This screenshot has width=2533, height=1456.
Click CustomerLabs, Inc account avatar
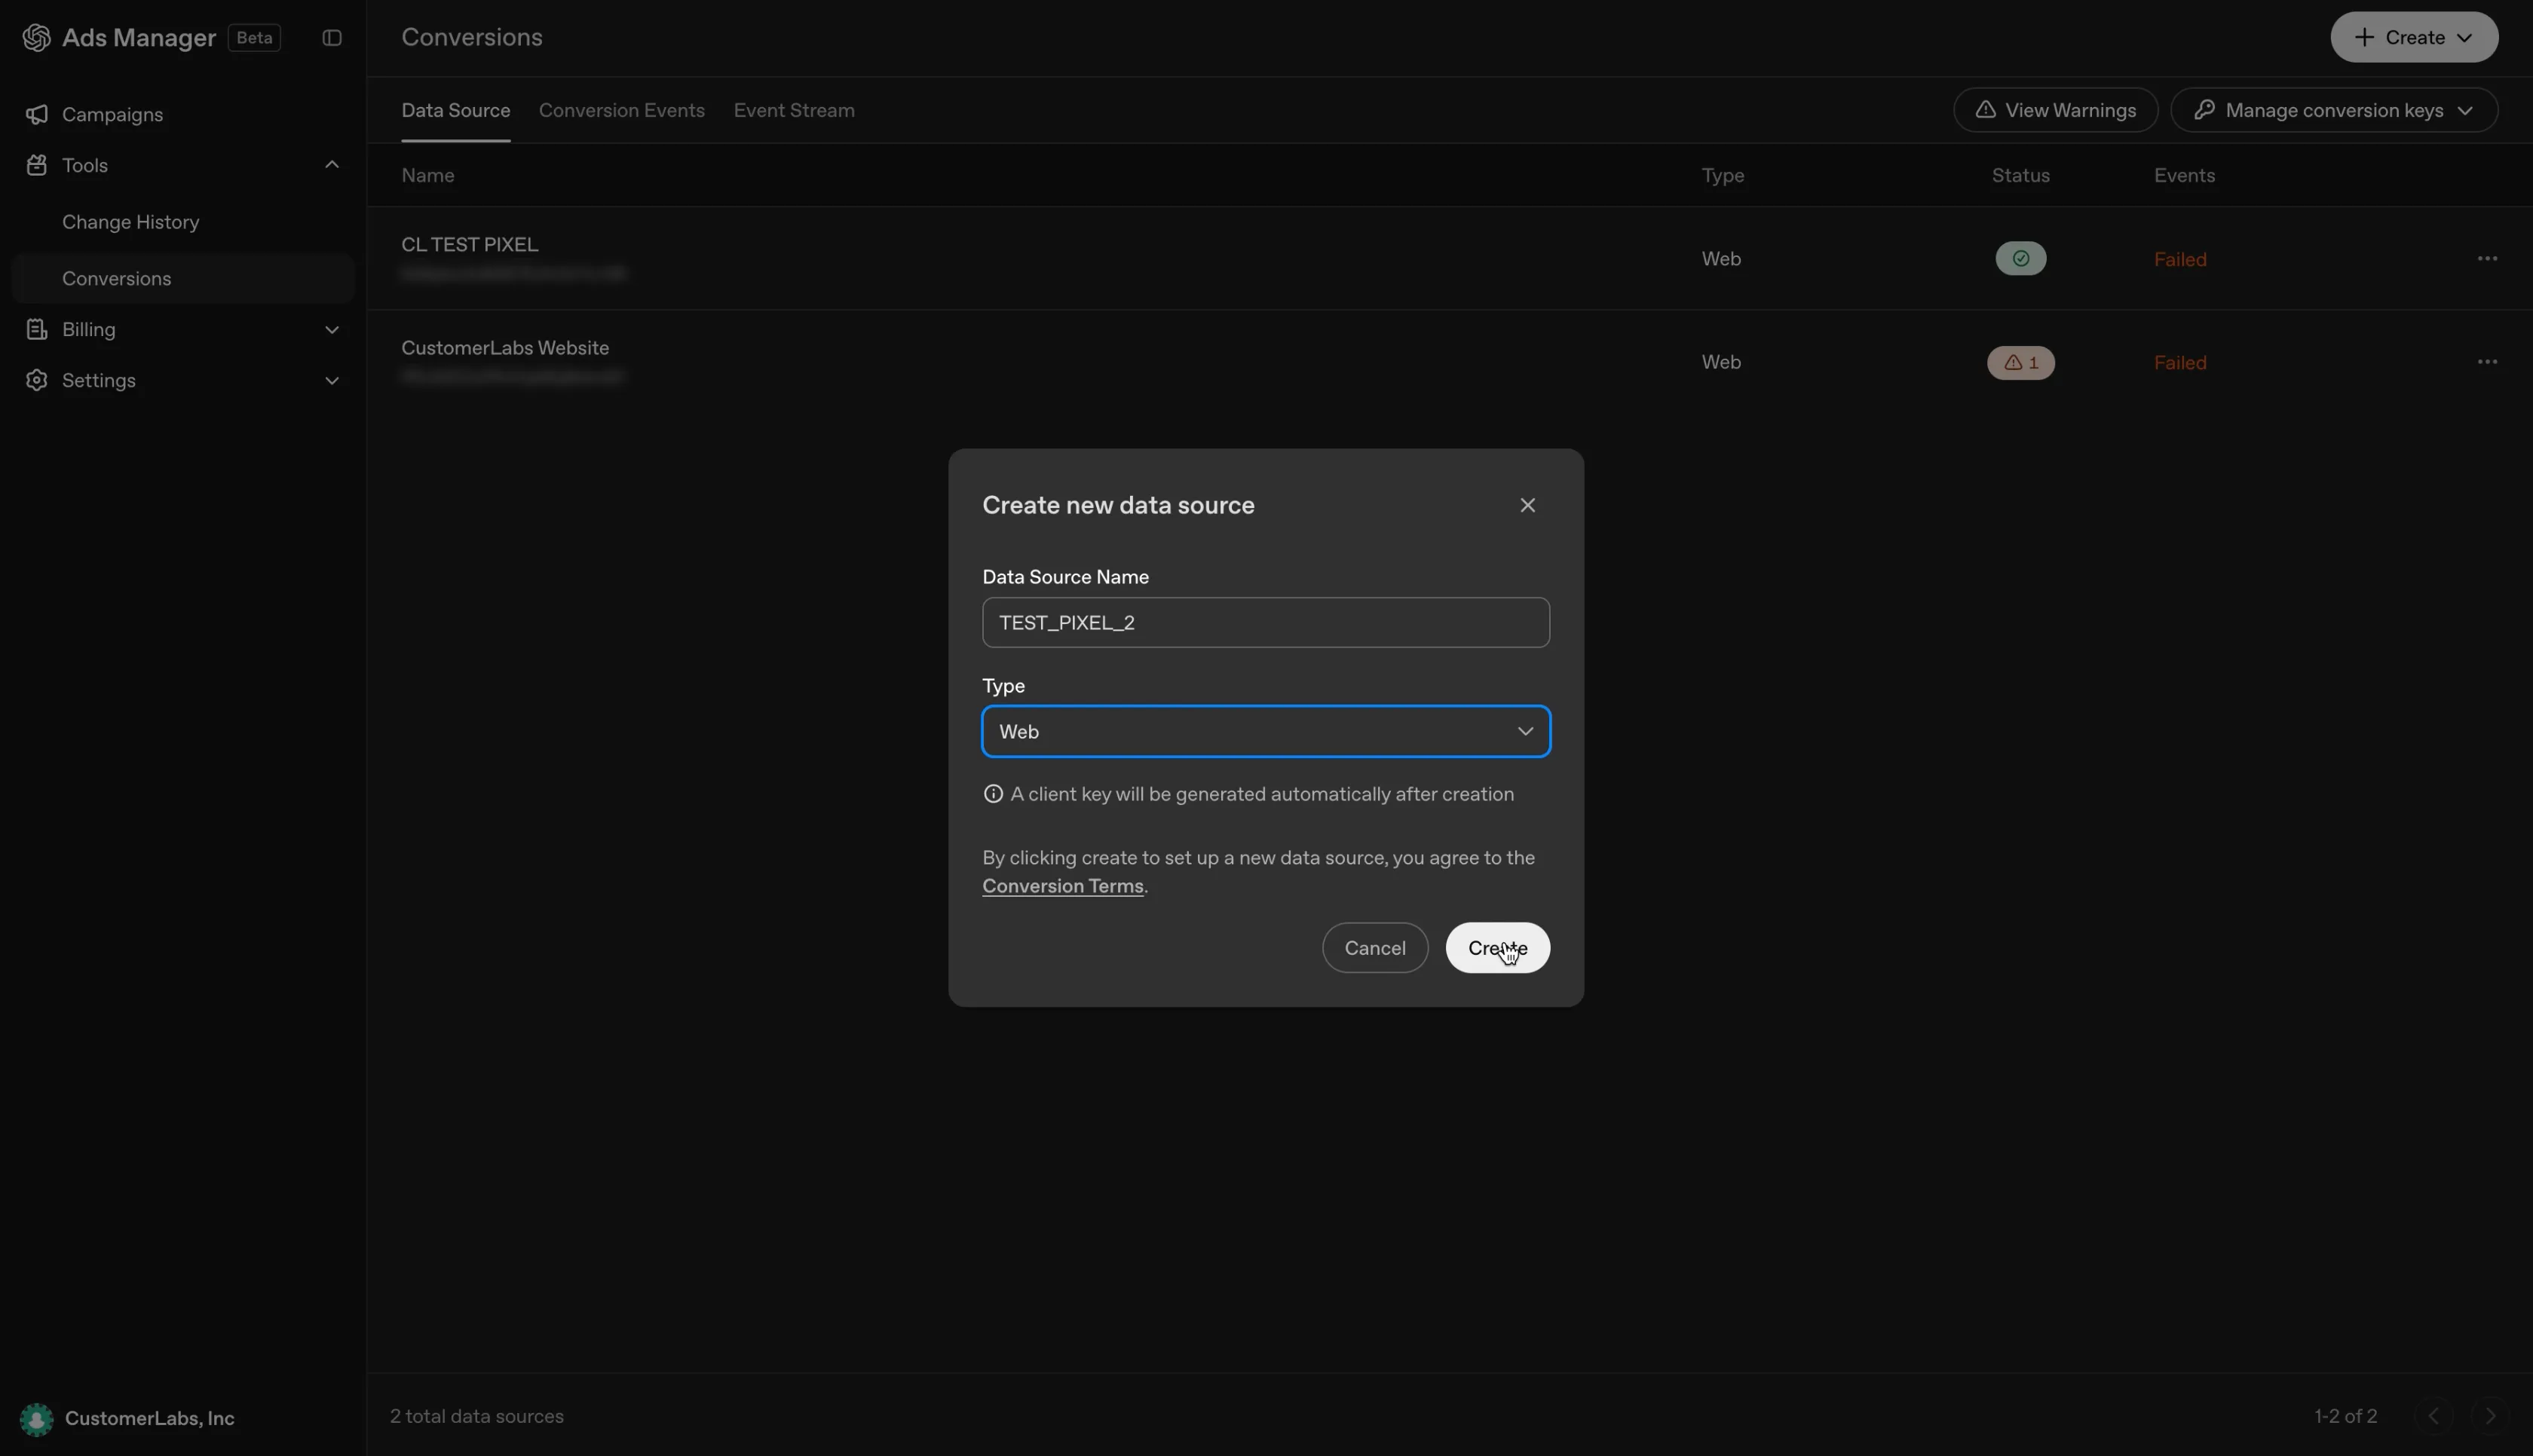point(37,1419)
